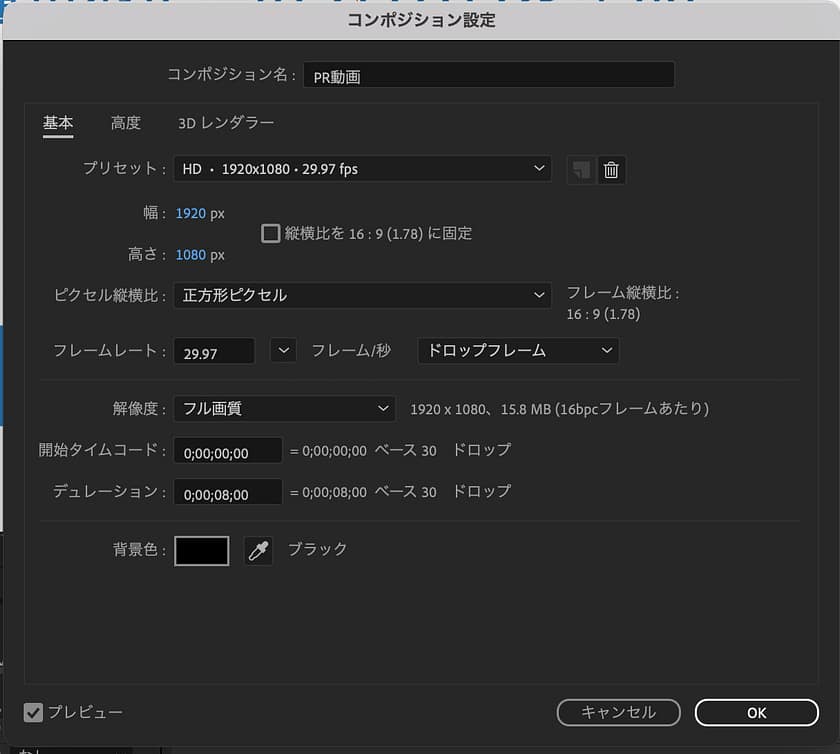Switch to the 高度 tab

click(125, 123)
